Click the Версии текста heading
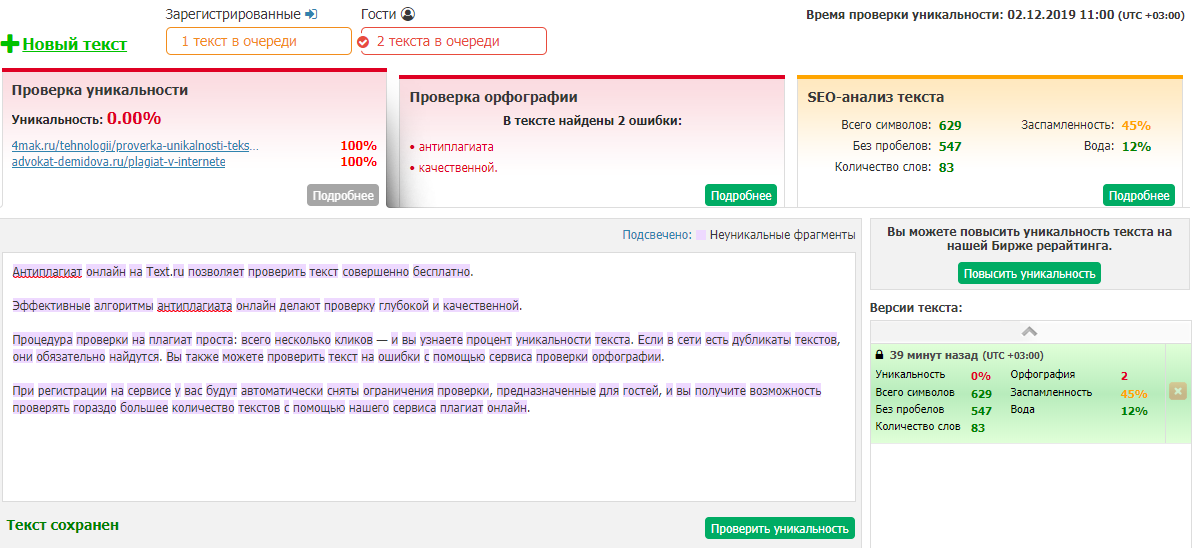 (916, 308)
